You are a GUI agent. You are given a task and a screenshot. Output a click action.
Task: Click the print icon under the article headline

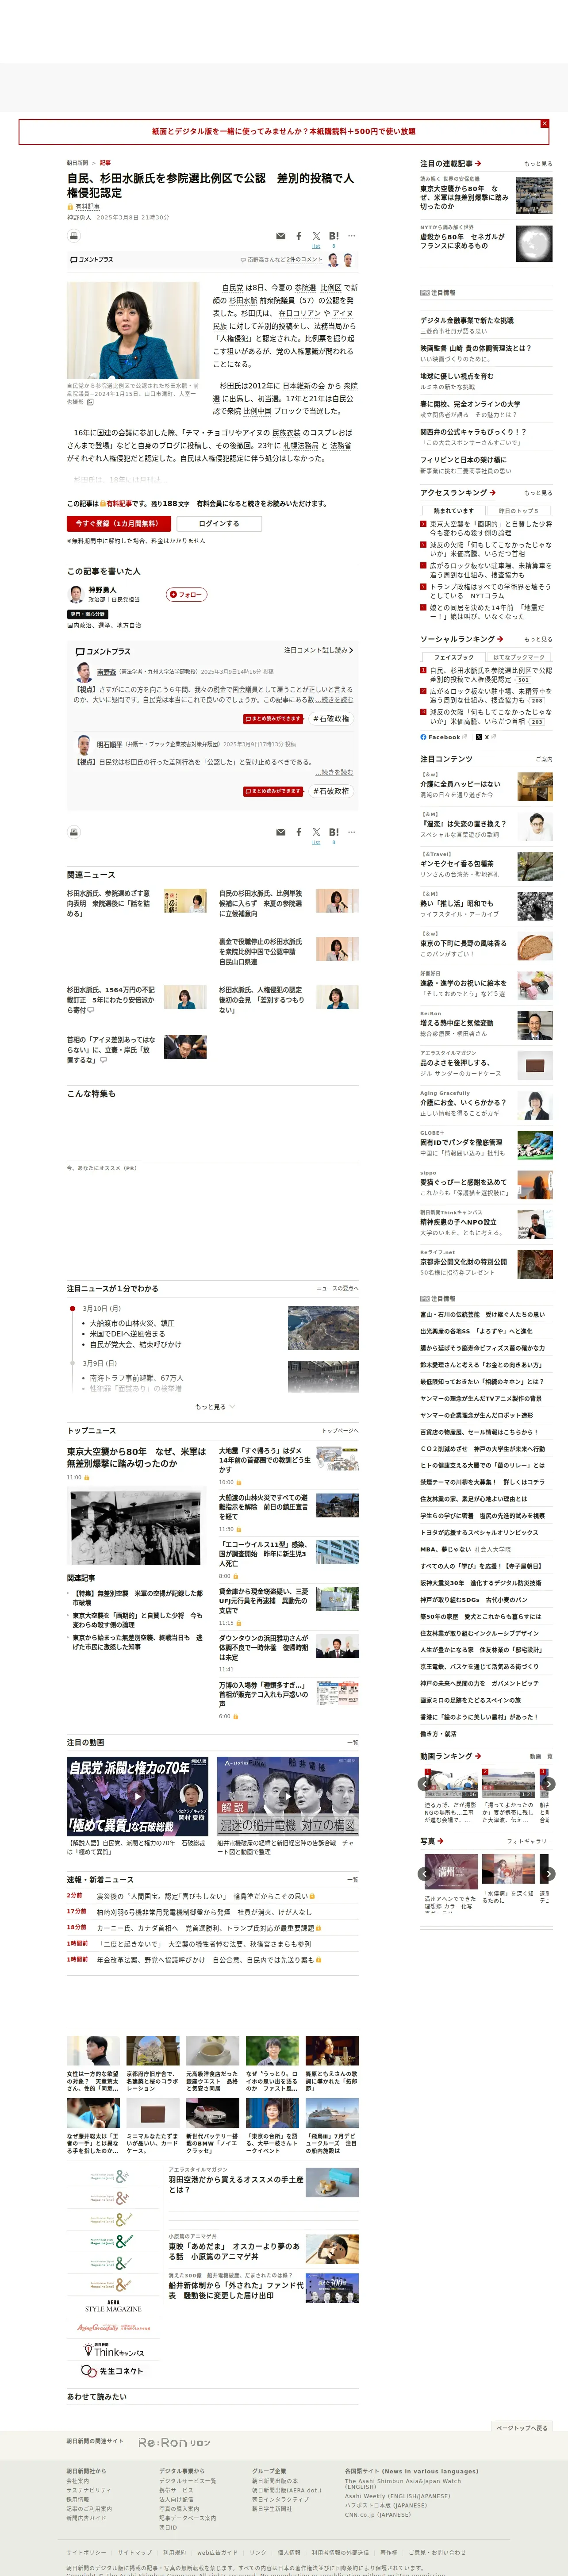point(73,236)
